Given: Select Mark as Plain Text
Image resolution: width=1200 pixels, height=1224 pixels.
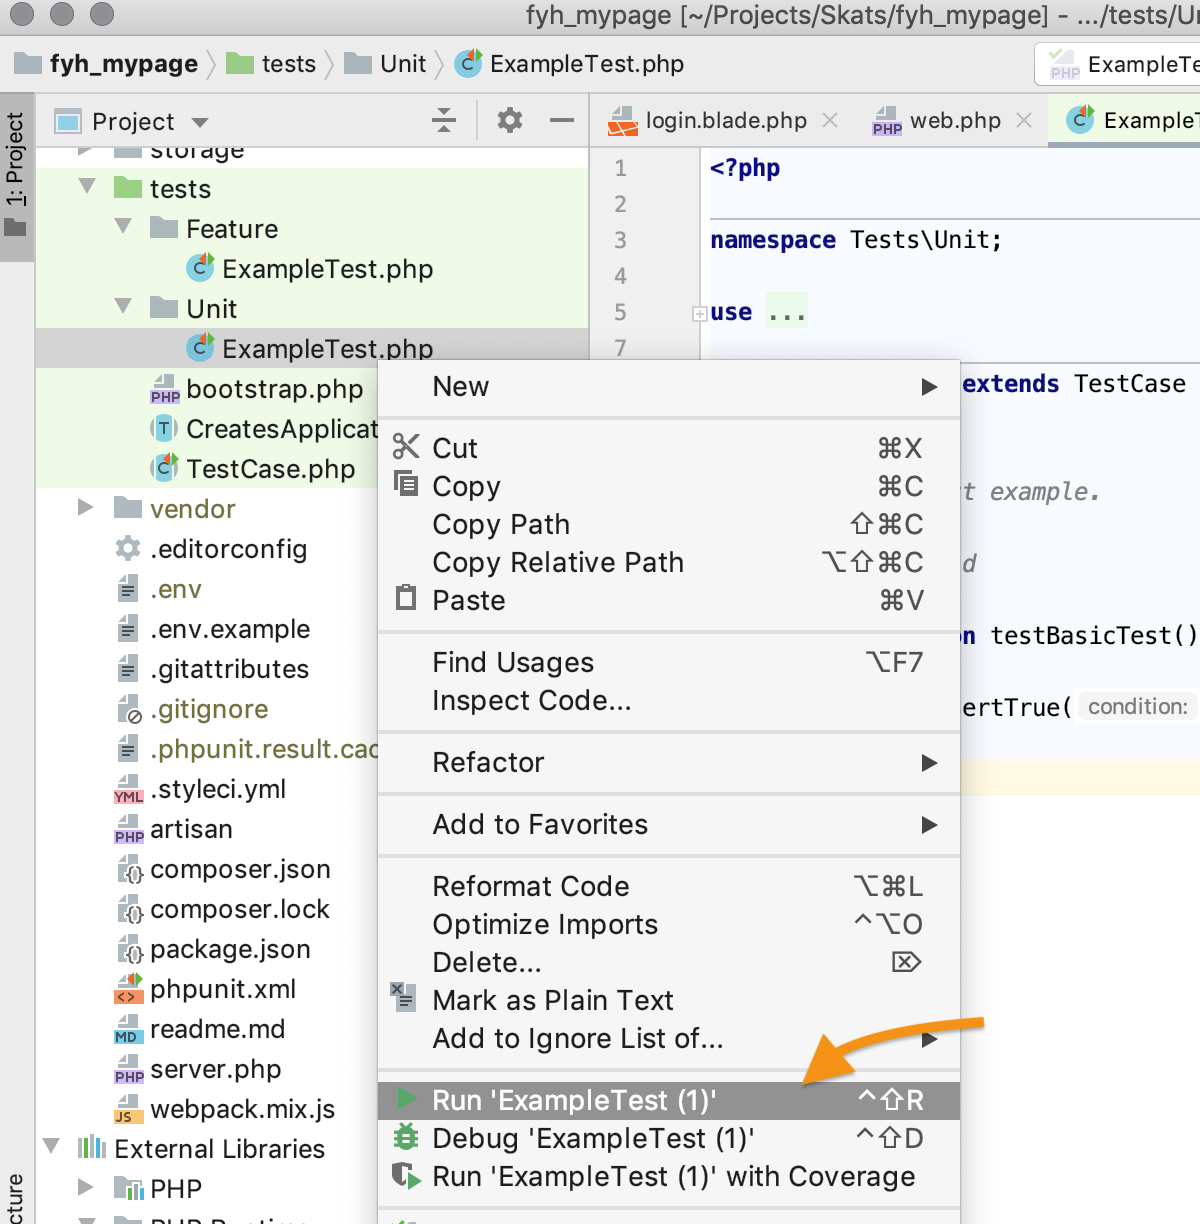Looking at the screenshot, I should coord(669,1000).
